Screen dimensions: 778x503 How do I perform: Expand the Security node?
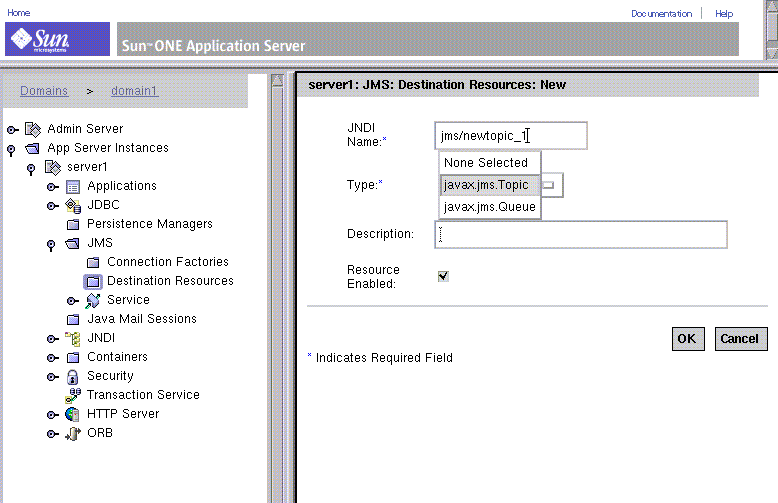tap(53, 377)
